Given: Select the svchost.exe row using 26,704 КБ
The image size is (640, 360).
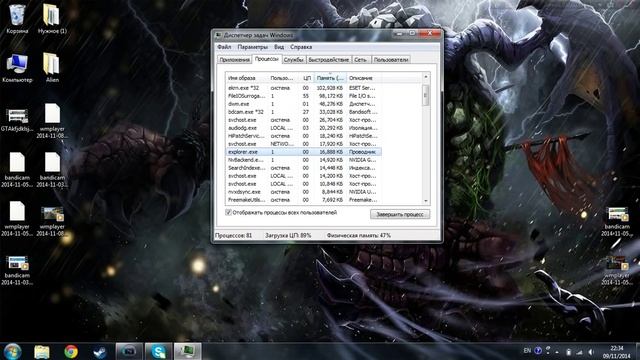Looking at the screenshot, I should tap(303, 120).
